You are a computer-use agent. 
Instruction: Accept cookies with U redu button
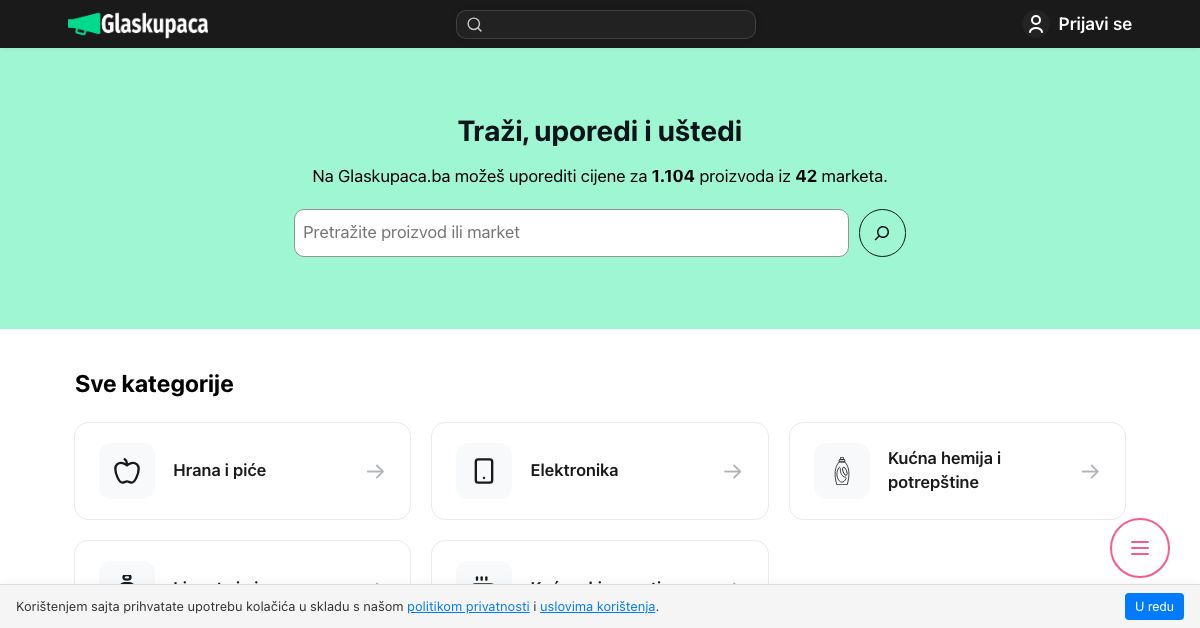click(1154, 606)
